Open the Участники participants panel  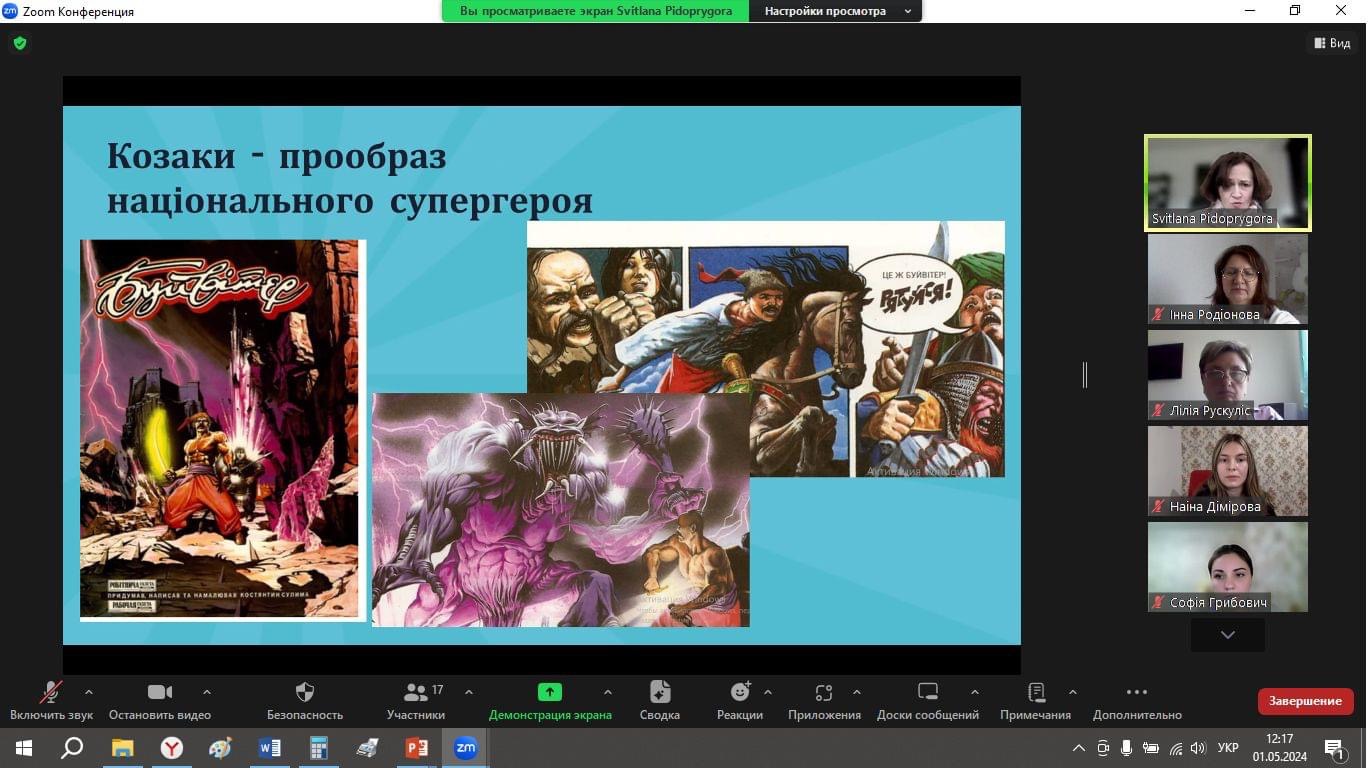click(x=416, y=701)
